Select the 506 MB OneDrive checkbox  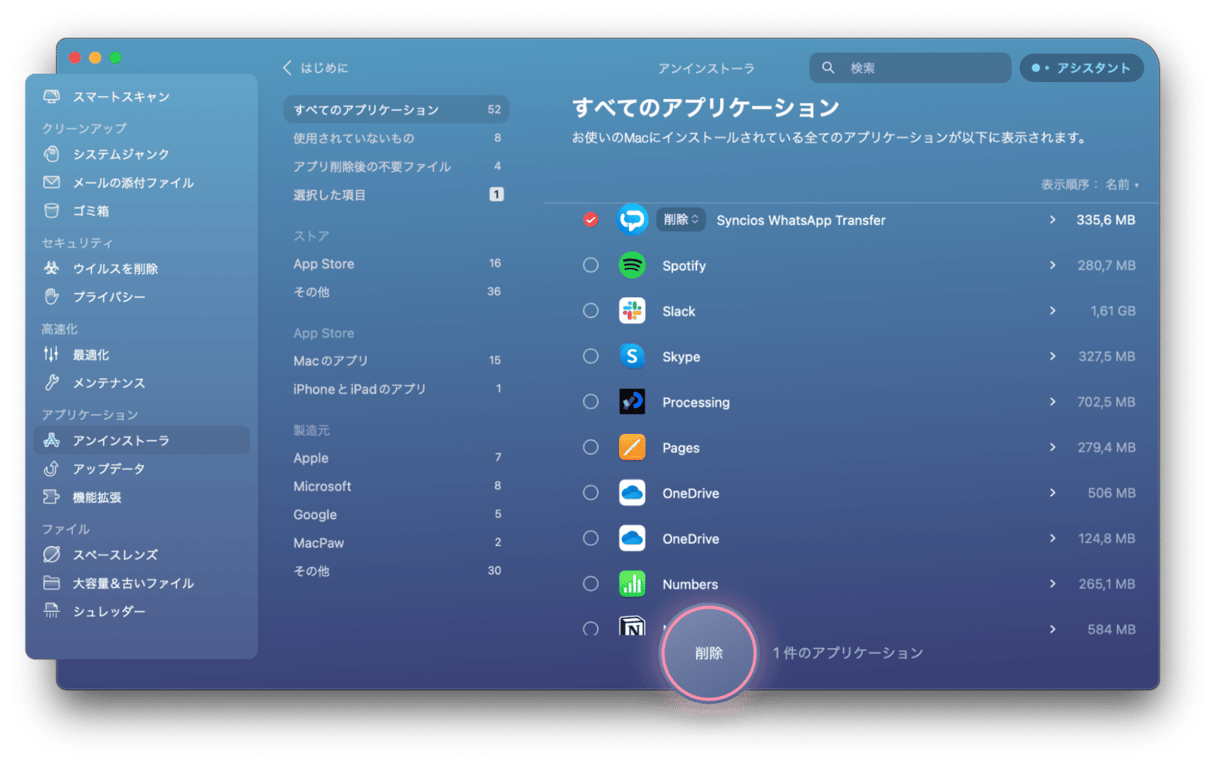pos(591,493)
